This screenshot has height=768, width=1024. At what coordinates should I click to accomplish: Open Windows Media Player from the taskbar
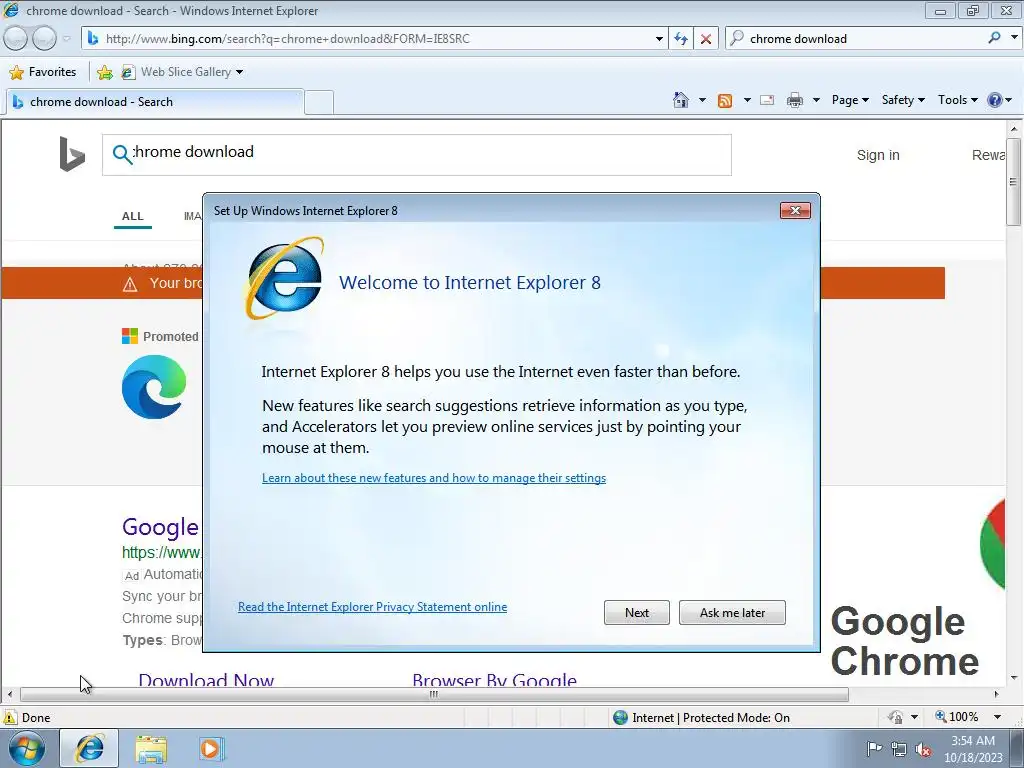(x=212, y=749)
